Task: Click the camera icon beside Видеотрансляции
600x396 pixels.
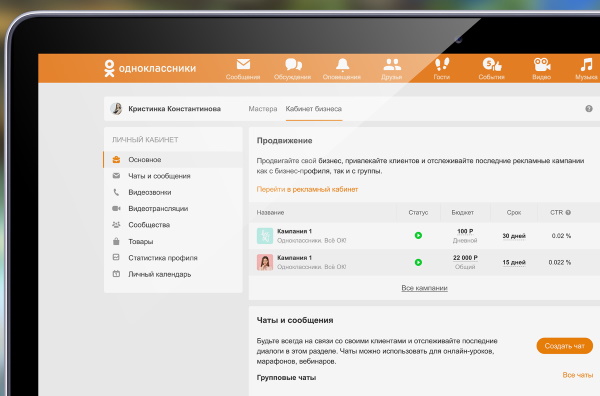Action: pos(116,209)
